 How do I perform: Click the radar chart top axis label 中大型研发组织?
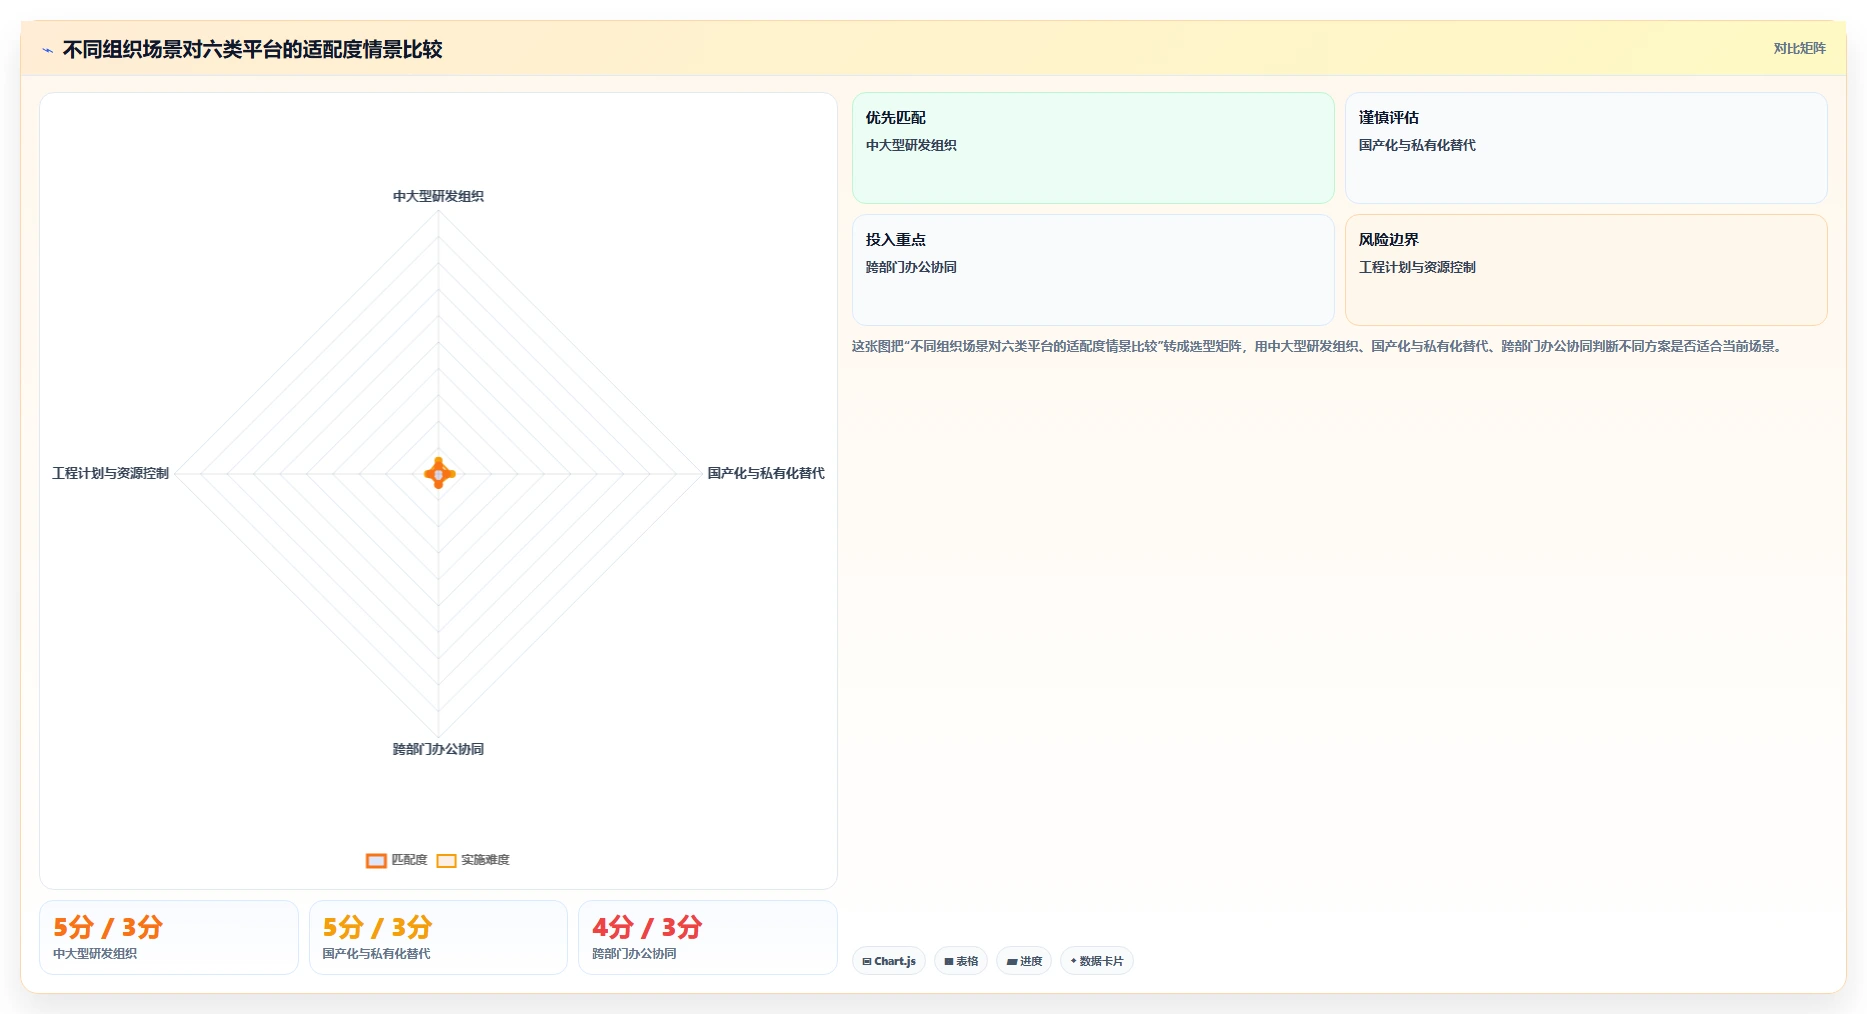(438, 196)
